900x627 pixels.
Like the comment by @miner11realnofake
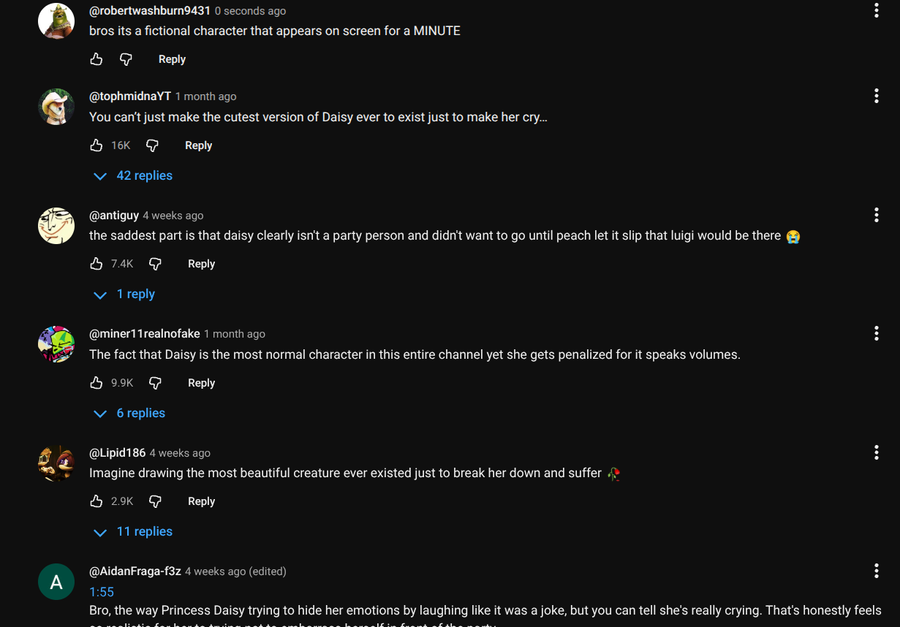click(x=97, y=383)
